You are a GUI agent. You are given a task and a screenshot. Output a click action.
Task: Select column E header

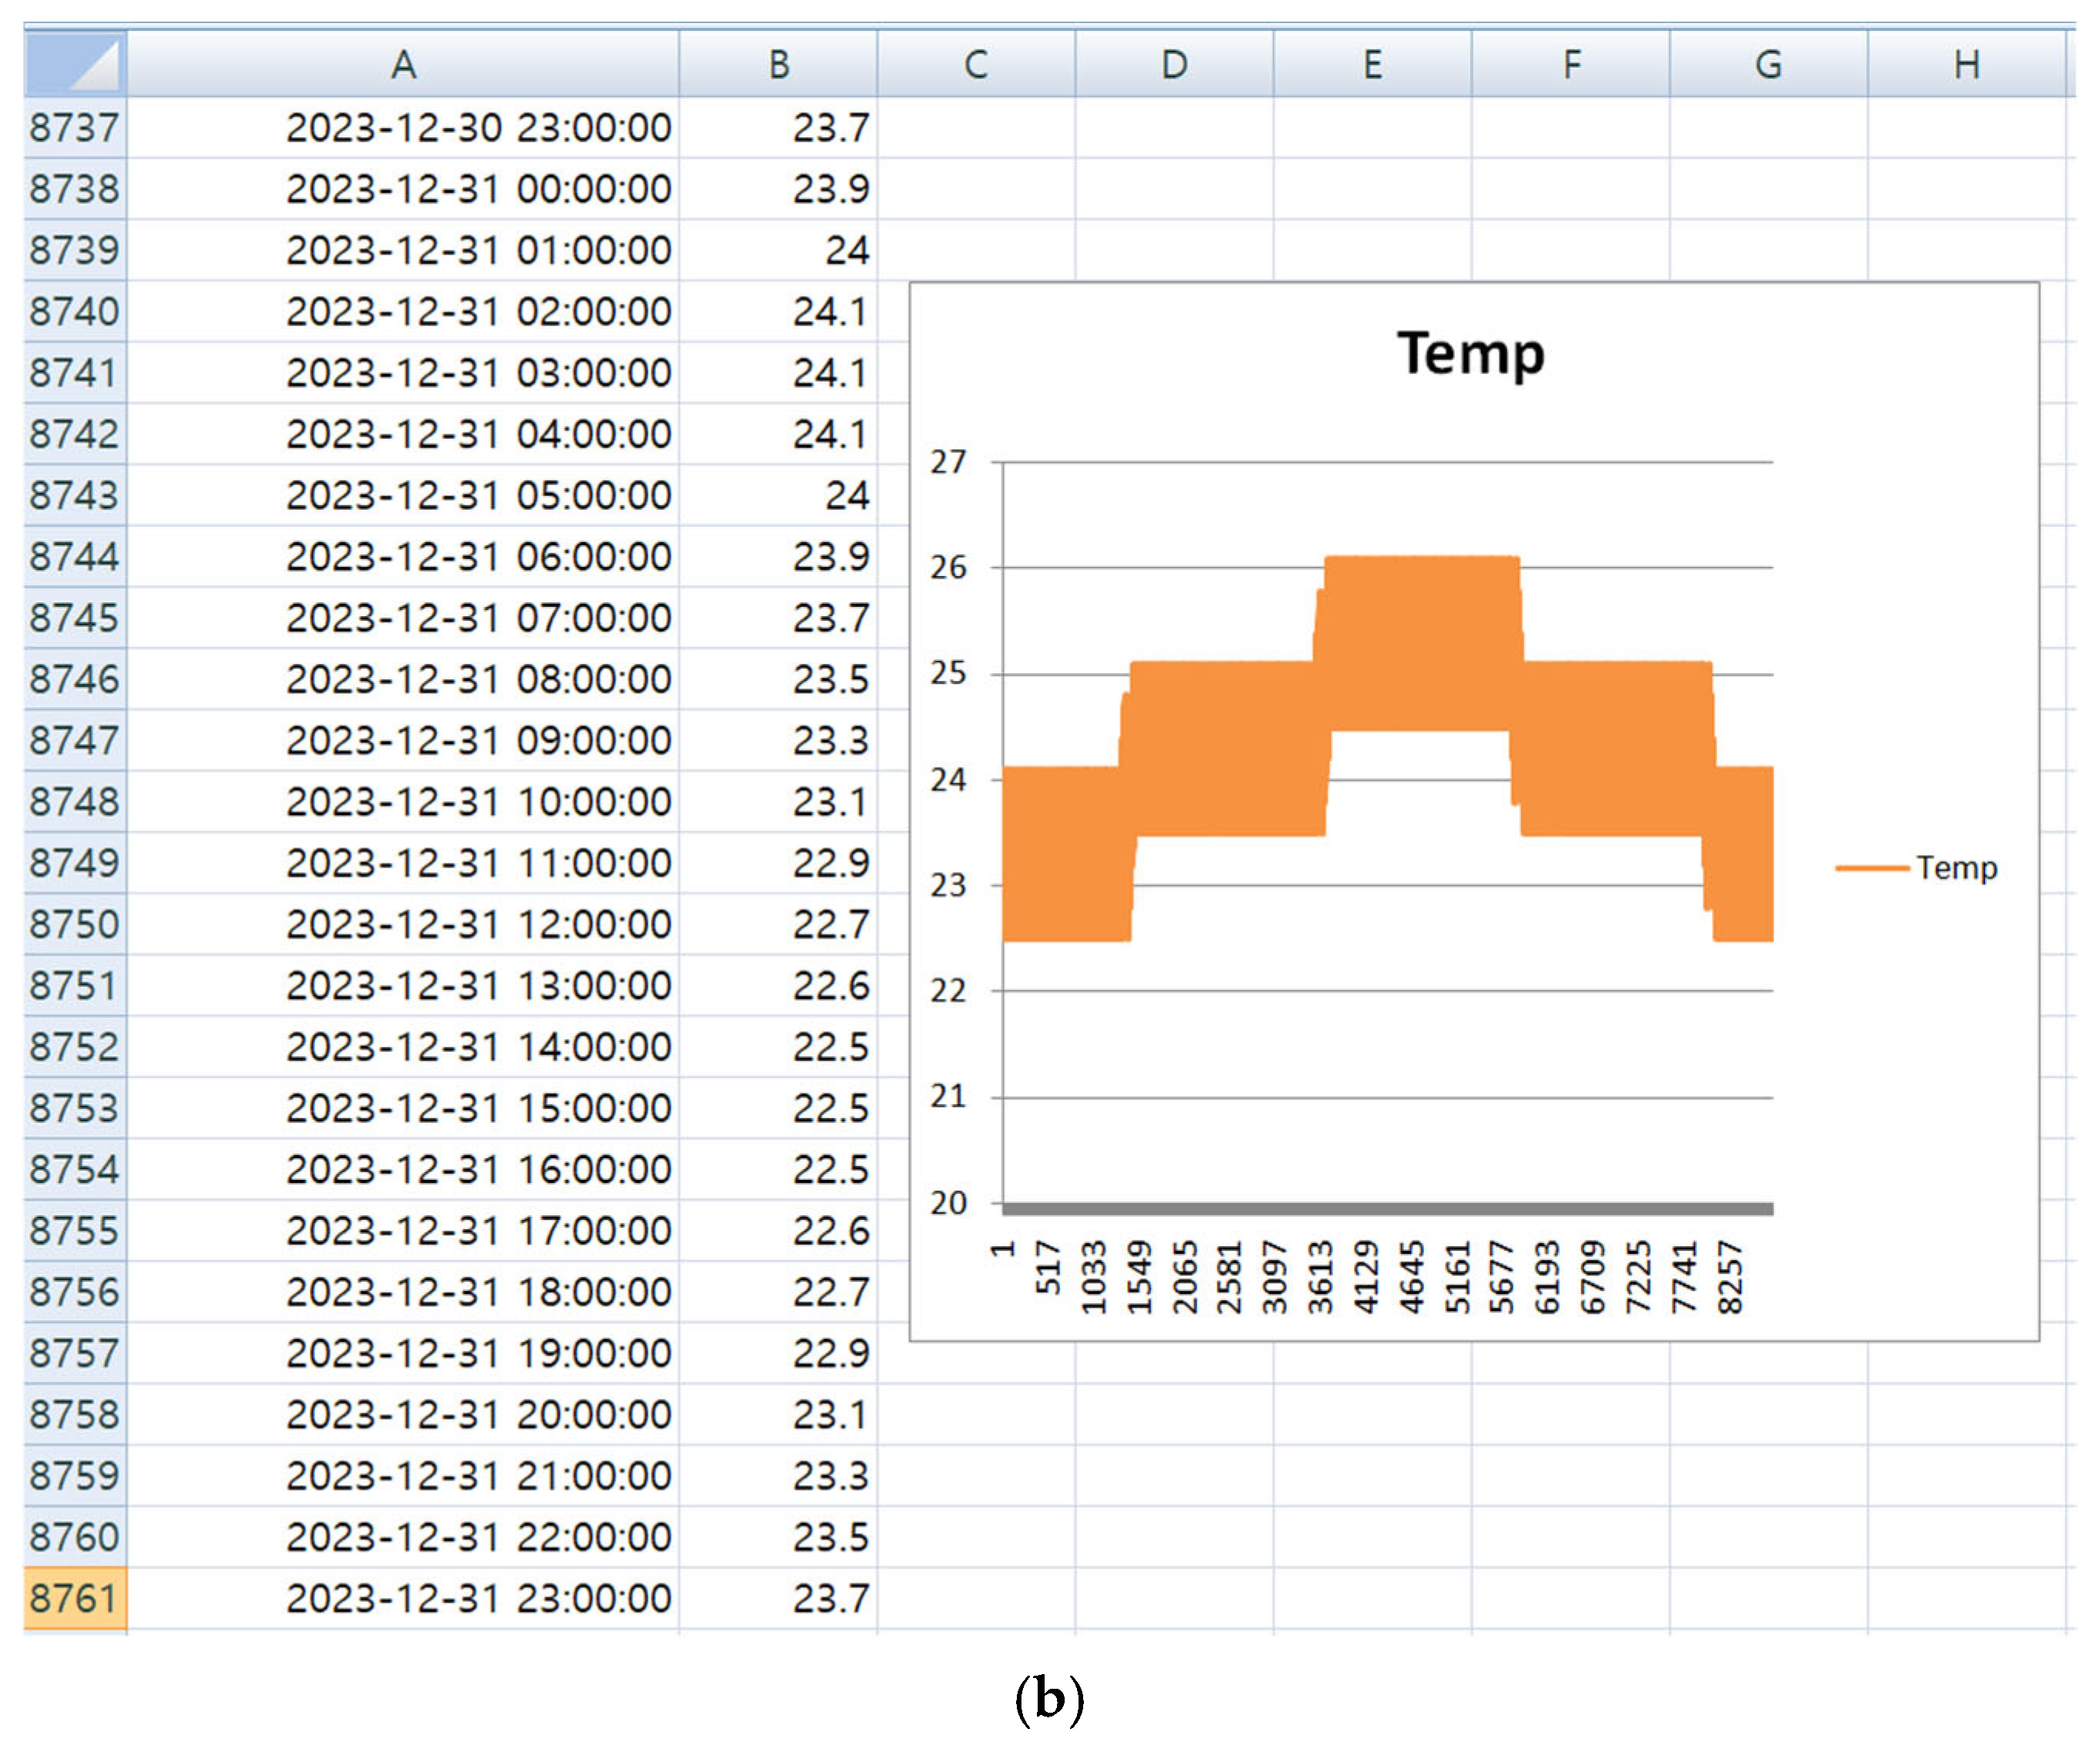[1372, 64]
